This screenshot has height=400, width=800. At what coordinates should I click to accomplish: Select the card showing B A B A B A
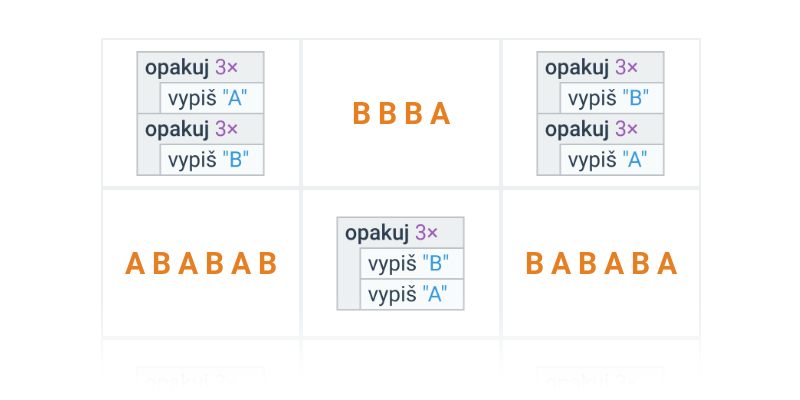tap(601, 263)
